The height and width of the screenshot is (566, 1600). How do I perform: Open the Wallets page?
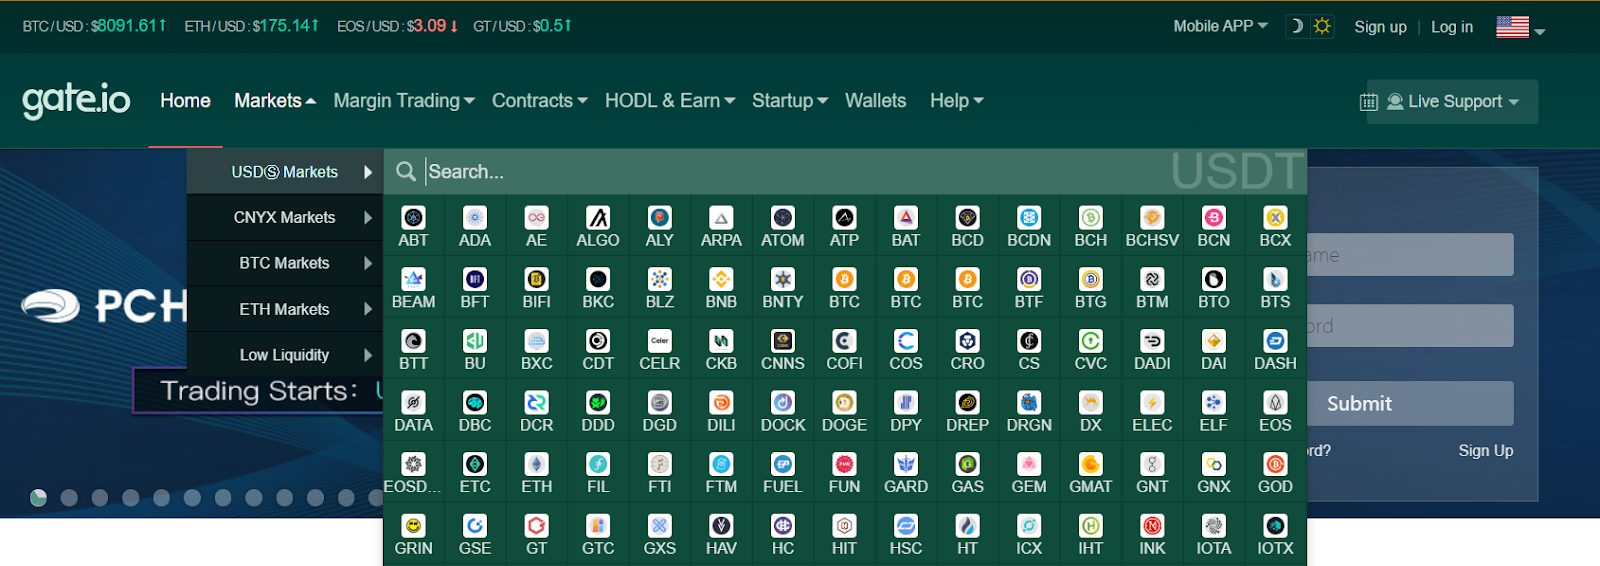click(875, 101)
